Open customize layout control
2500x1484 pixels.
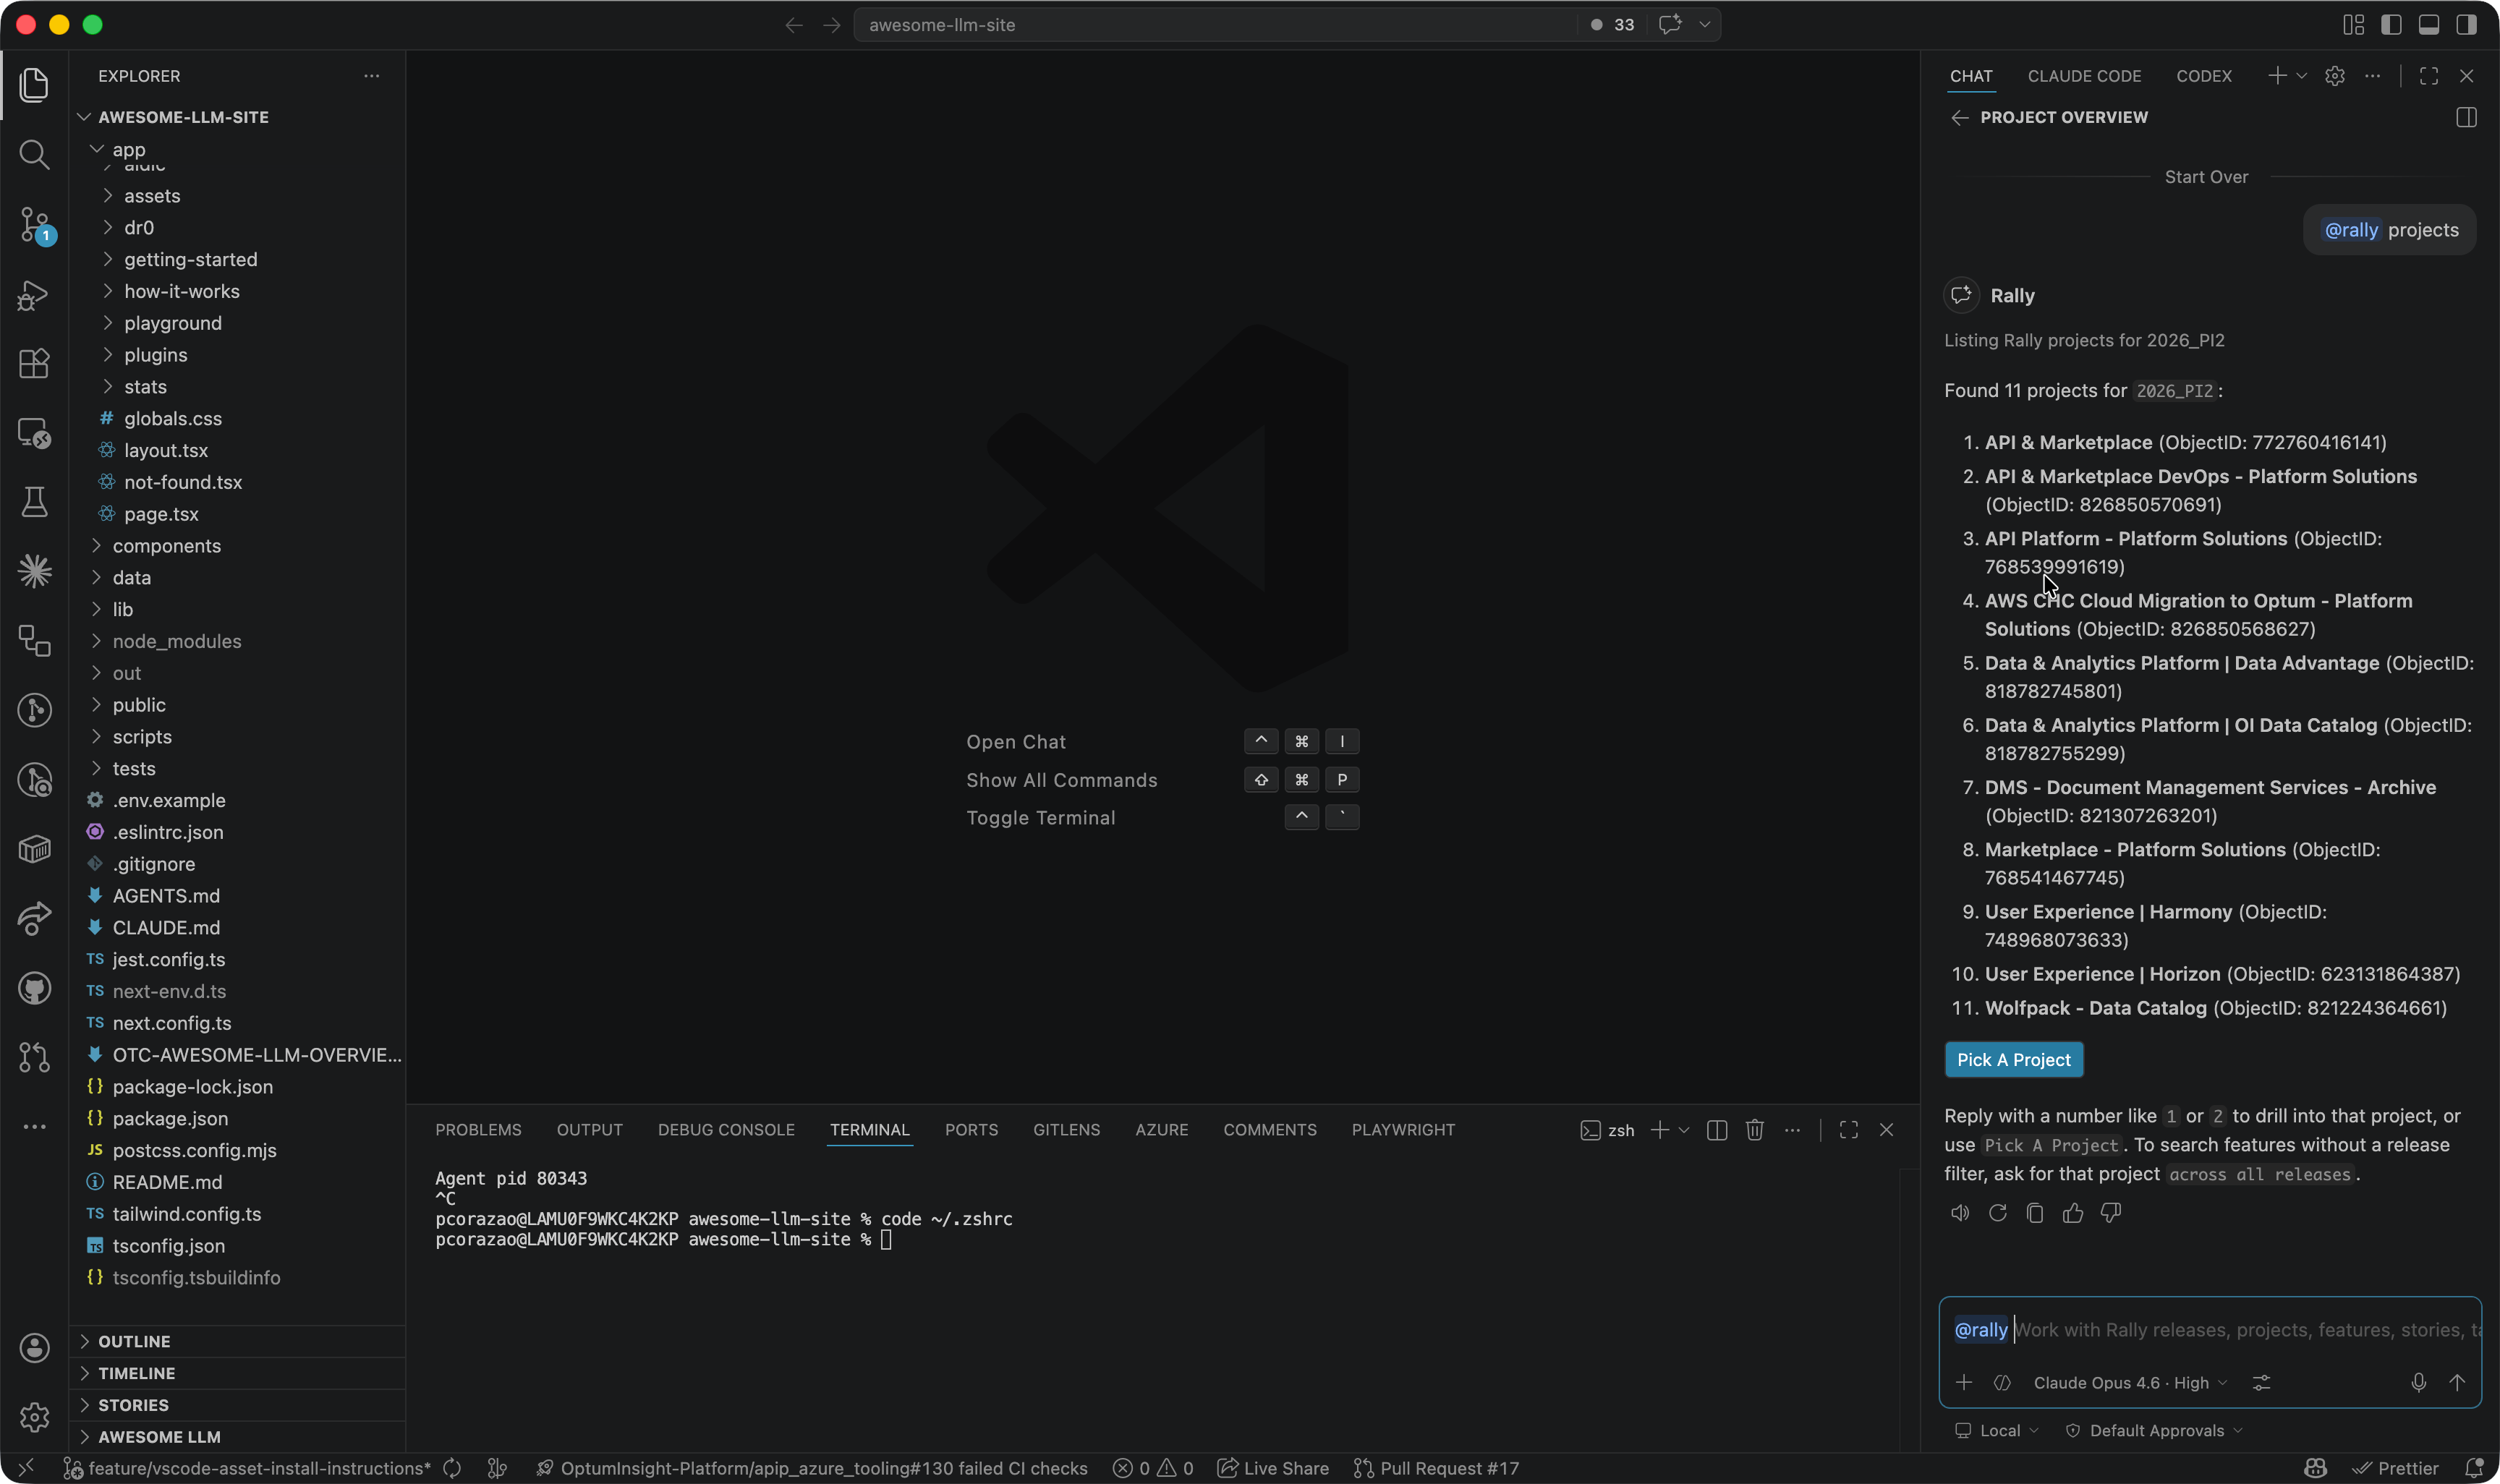pyautogui.click(x=2353, y=25)
